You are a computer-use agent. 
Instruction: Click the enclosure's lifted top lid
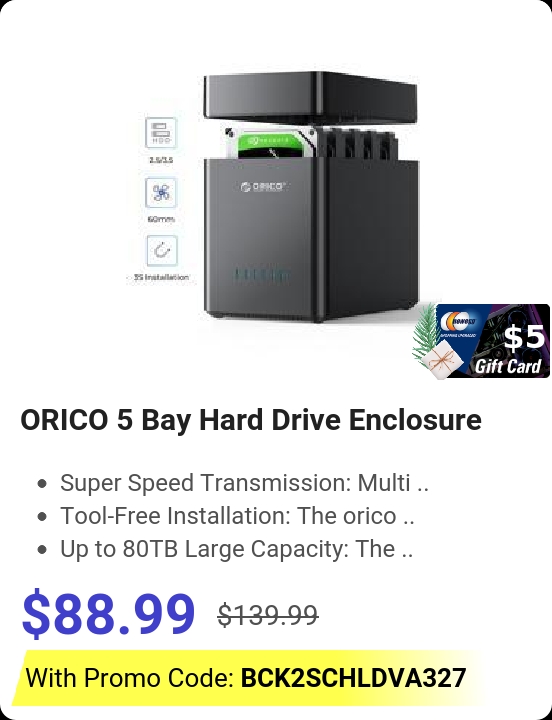click(x=310, y=99)
